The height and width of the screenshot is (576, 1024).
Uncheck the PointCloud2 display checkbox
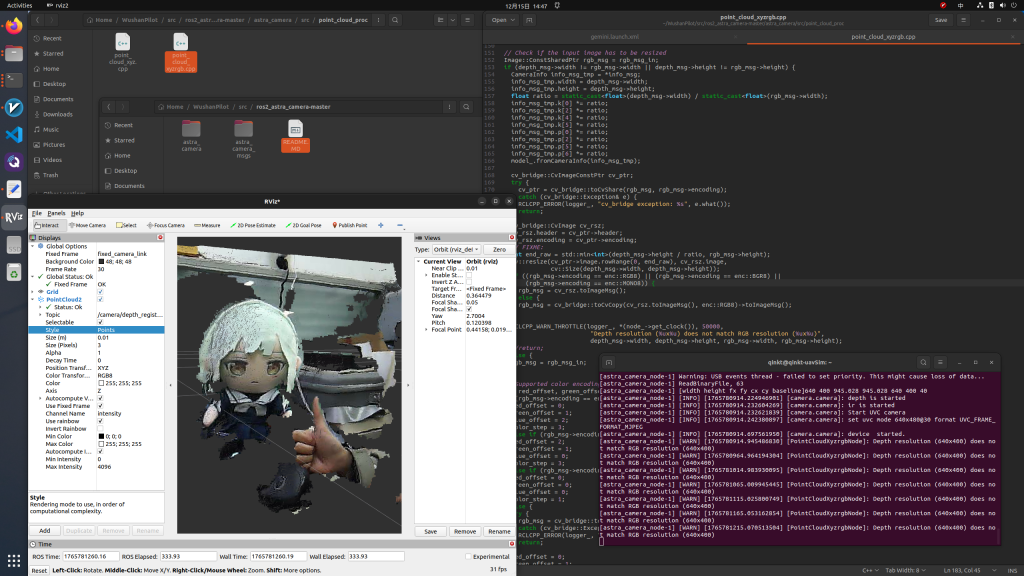100,299
